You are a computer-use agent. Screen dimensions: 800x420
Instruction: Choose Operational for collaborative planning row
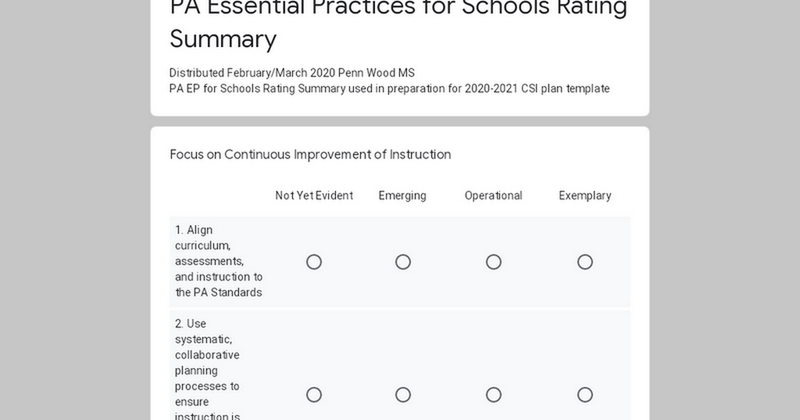pyautogui.click(x=494, y=395)
